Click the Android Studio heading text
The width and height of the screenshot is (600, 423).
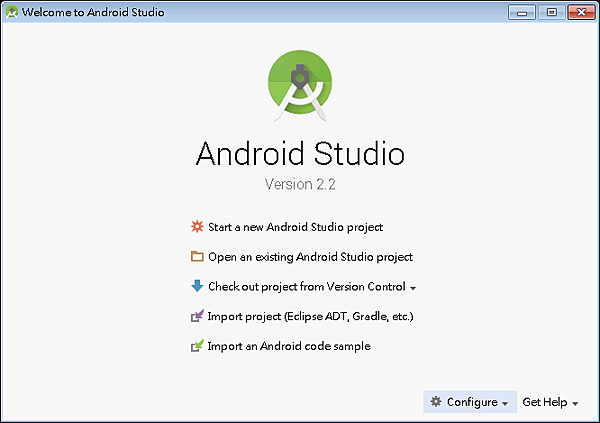(300, 153)
